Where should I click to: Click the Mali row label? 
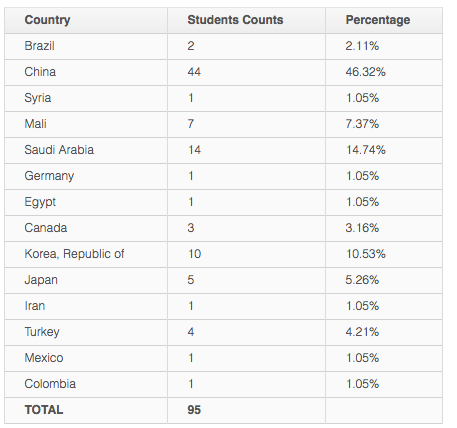pyautogui.click(x=35, y=124)
